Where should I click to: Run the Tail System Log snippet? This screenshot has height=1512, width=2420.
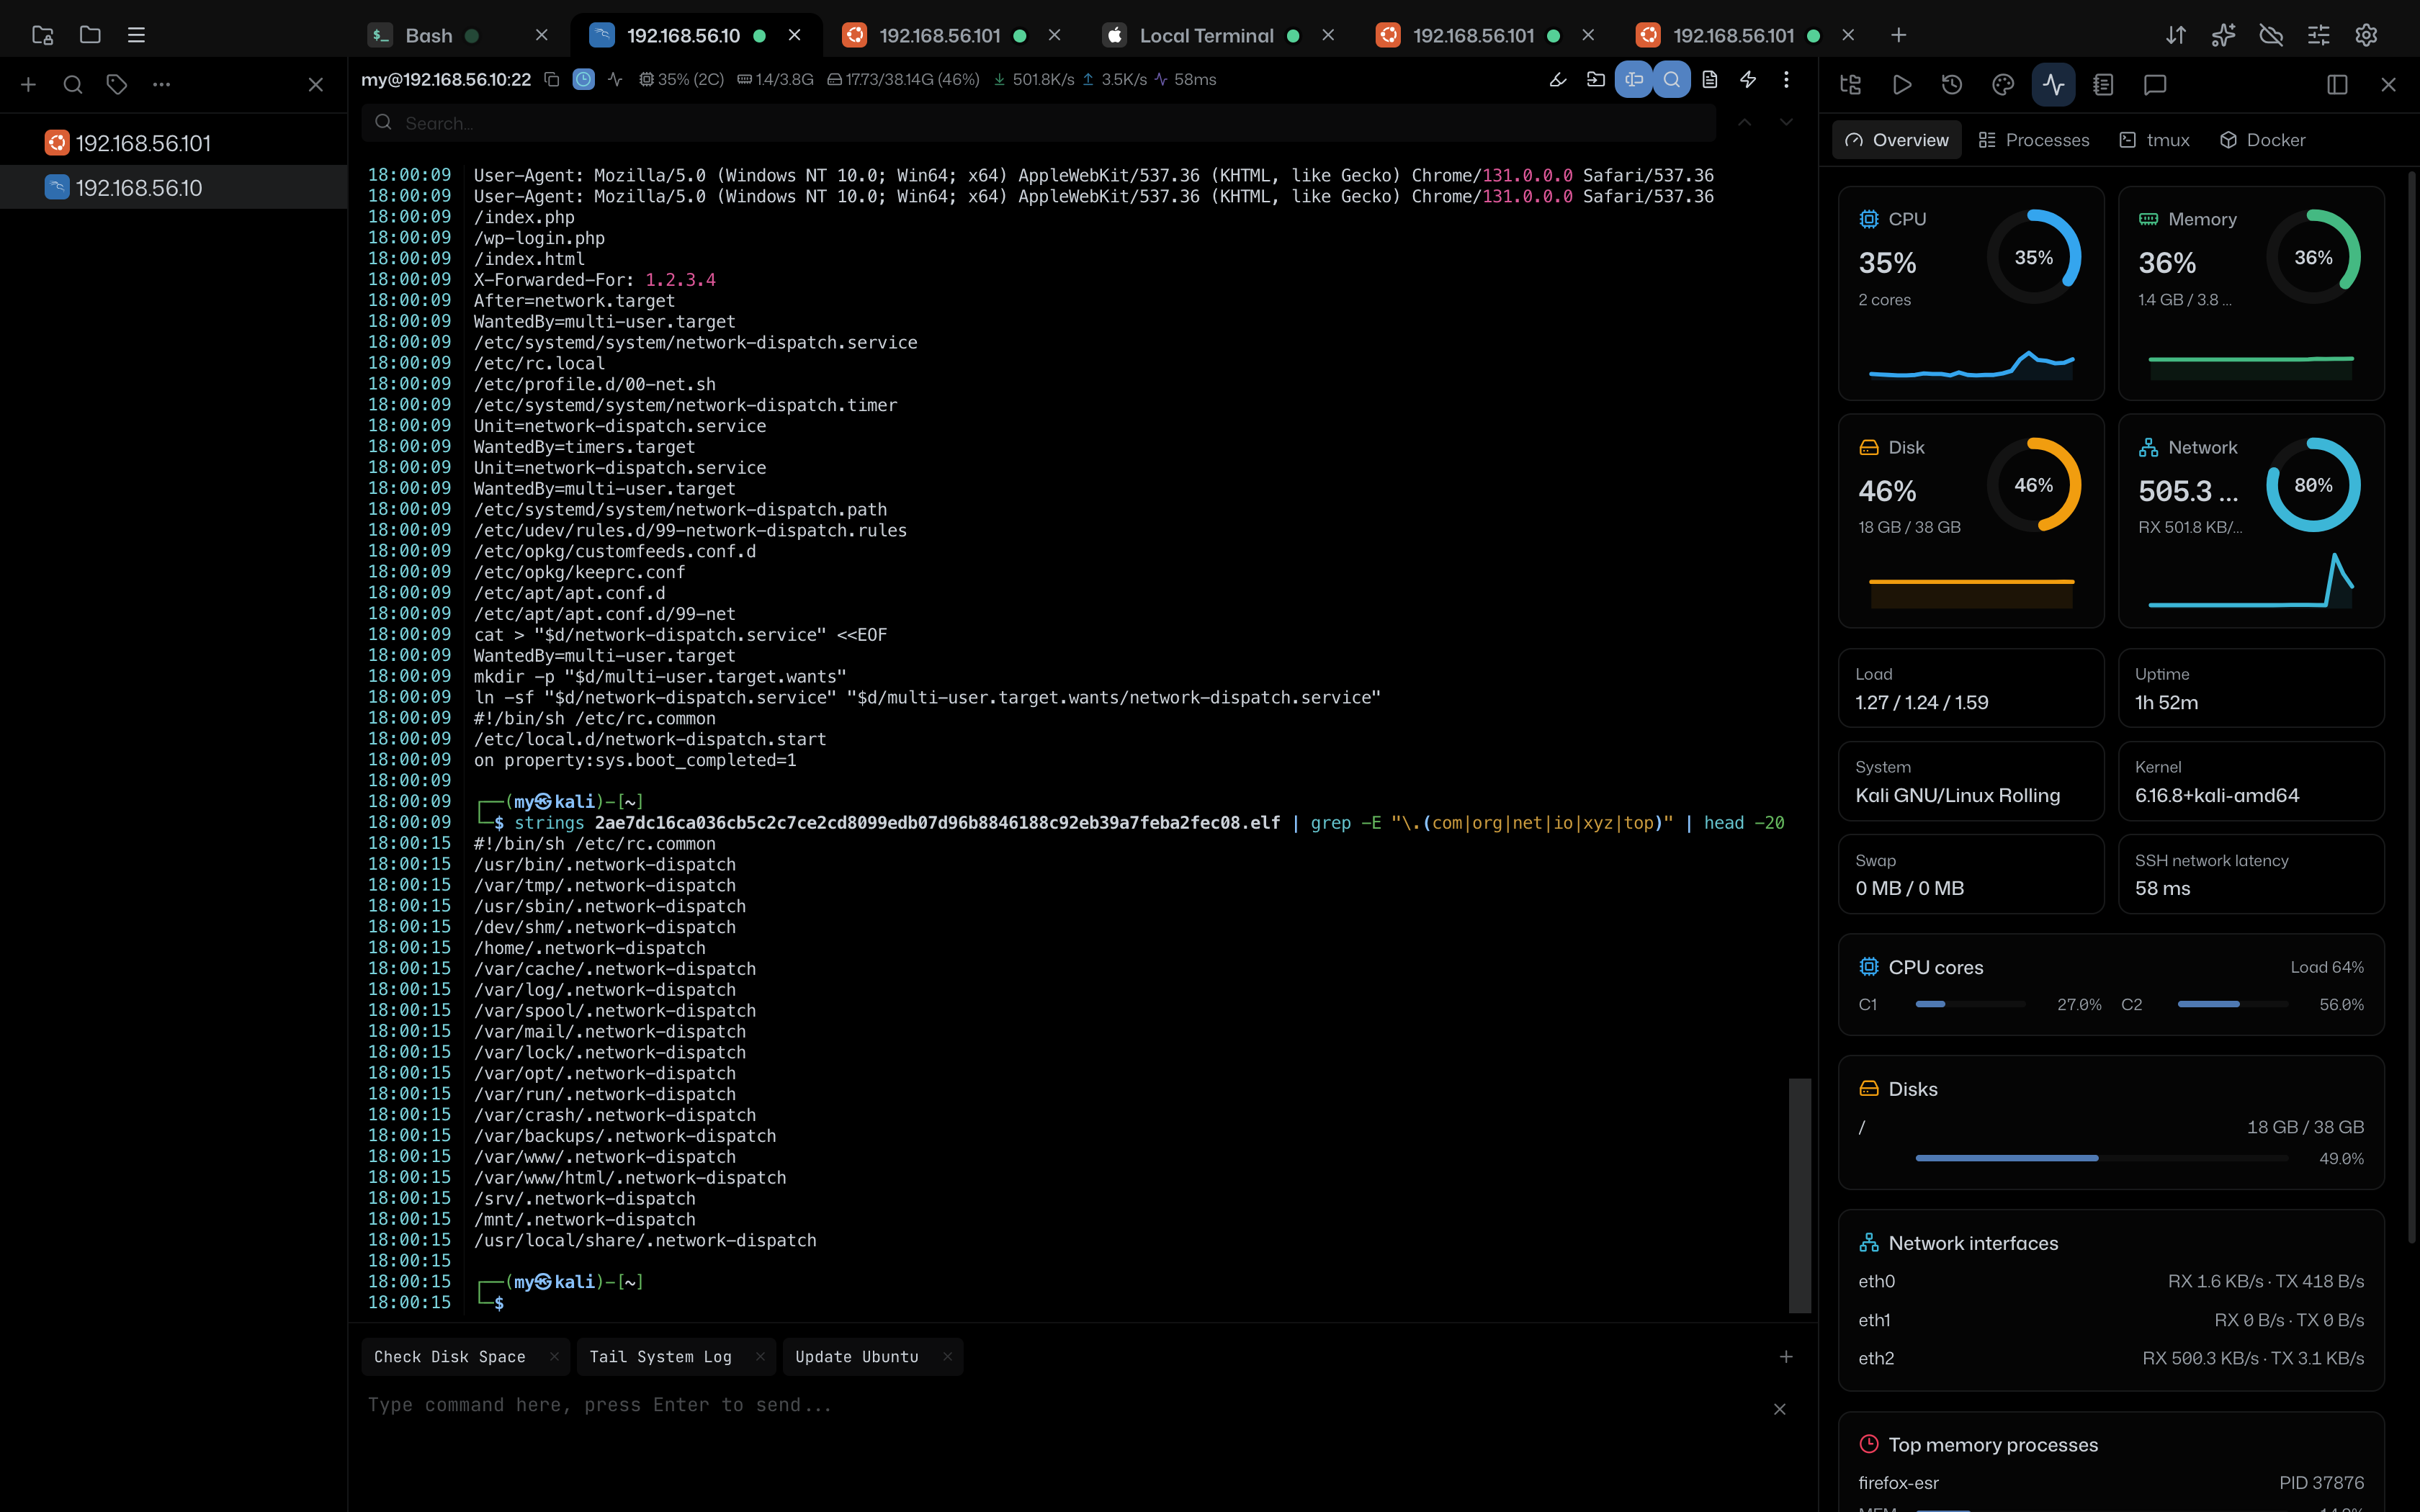[x=661, y=1357]
